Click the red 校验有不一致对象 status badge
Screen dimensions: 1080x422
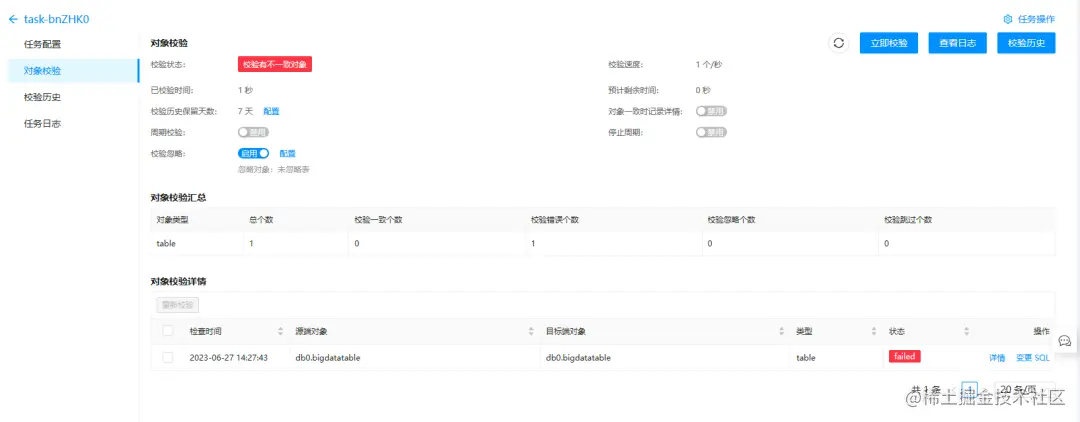276,64
